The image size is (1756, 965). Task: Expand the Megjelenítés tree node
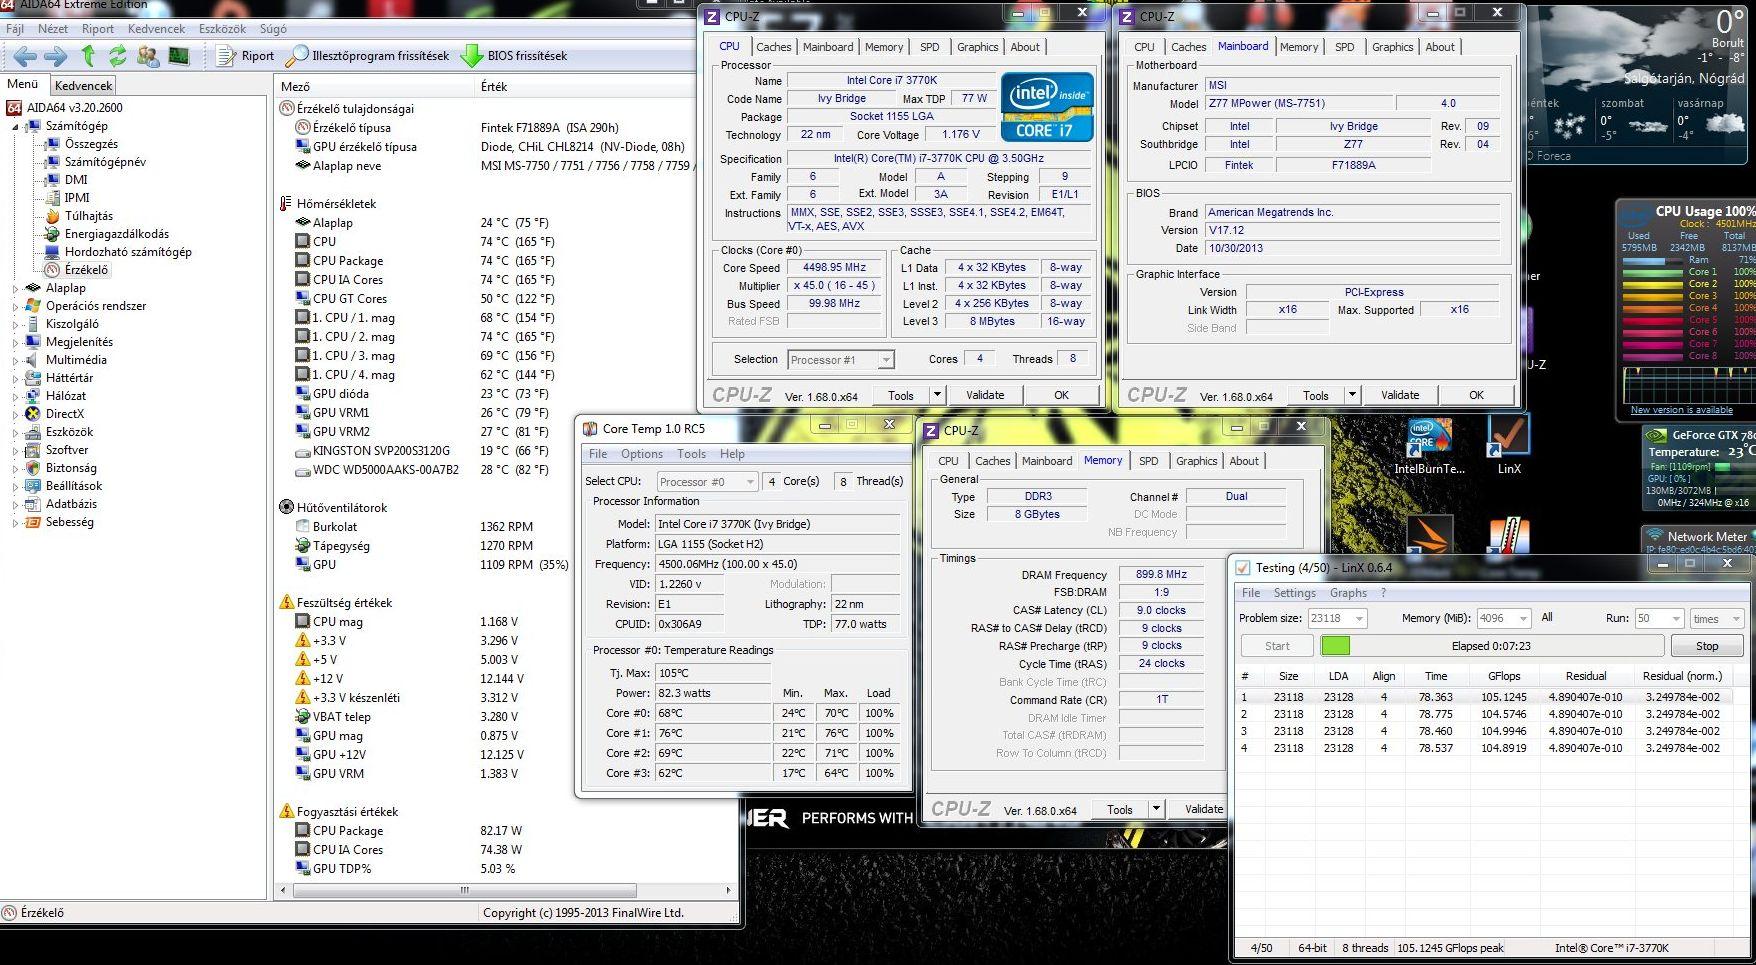[15, 343]
